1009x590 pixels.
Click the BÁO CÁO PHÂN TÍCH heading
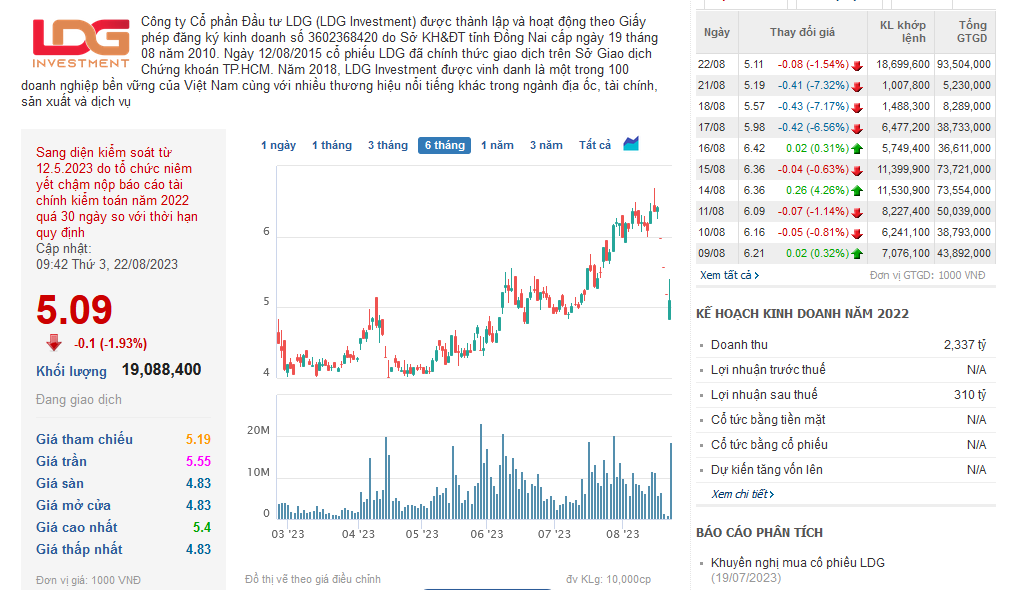759,533
